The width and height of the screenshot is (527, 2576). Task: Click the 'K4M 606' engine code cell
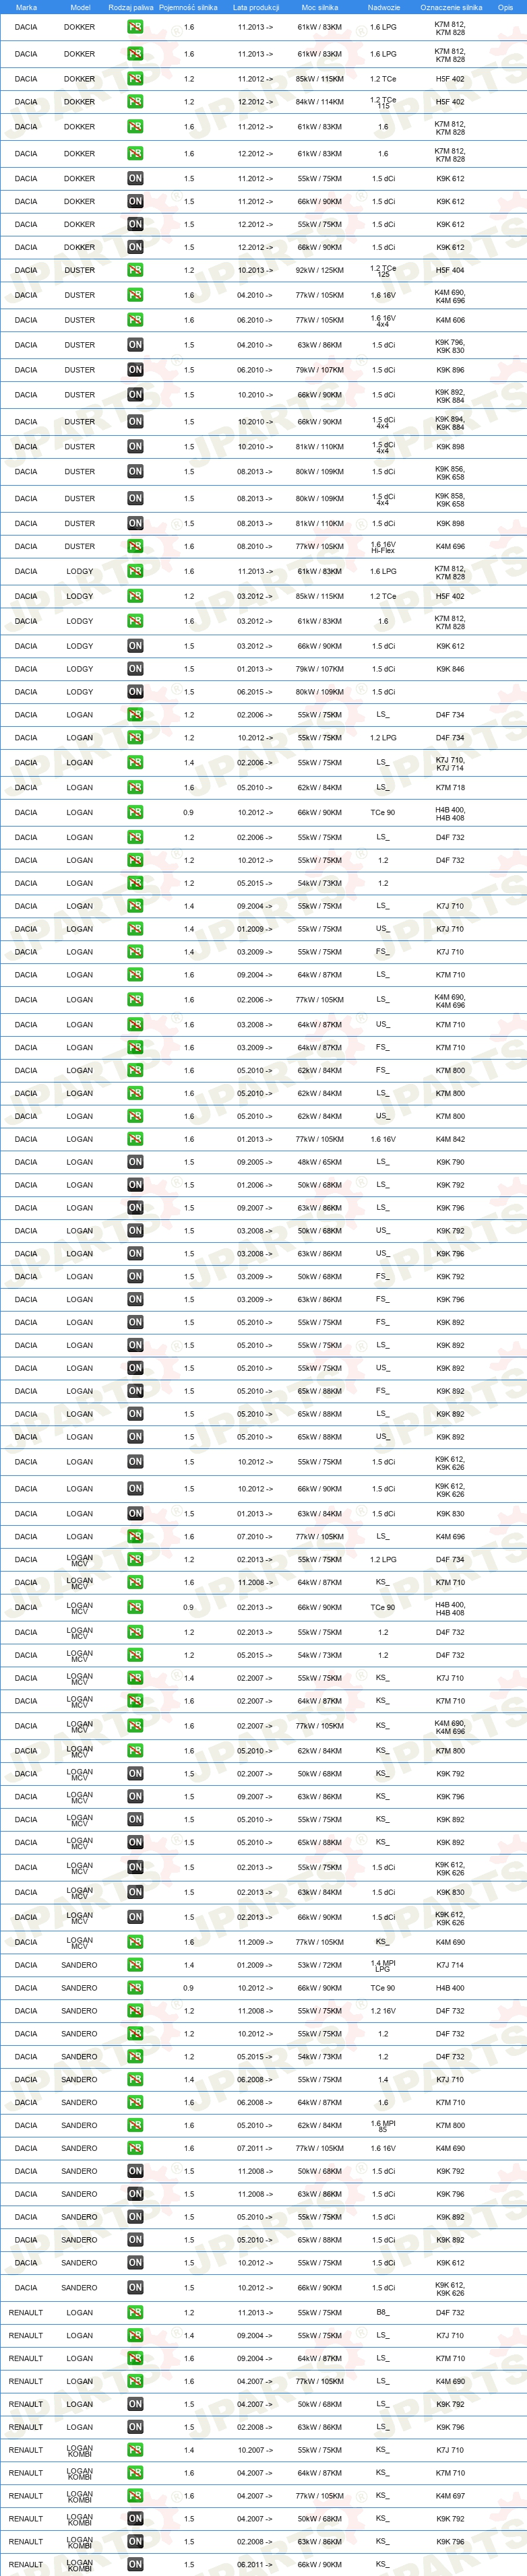tap(450, 320)
